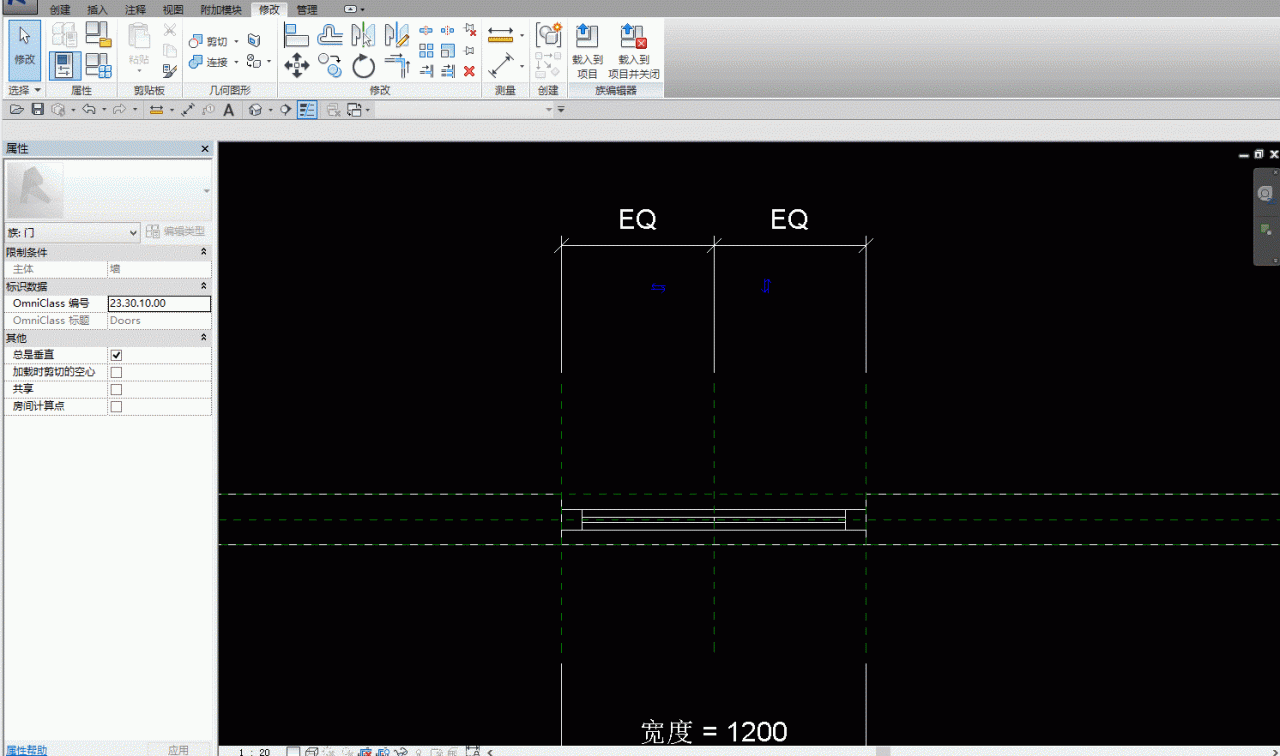Select the Trim/Extend to Corner tool

(397, 66)
